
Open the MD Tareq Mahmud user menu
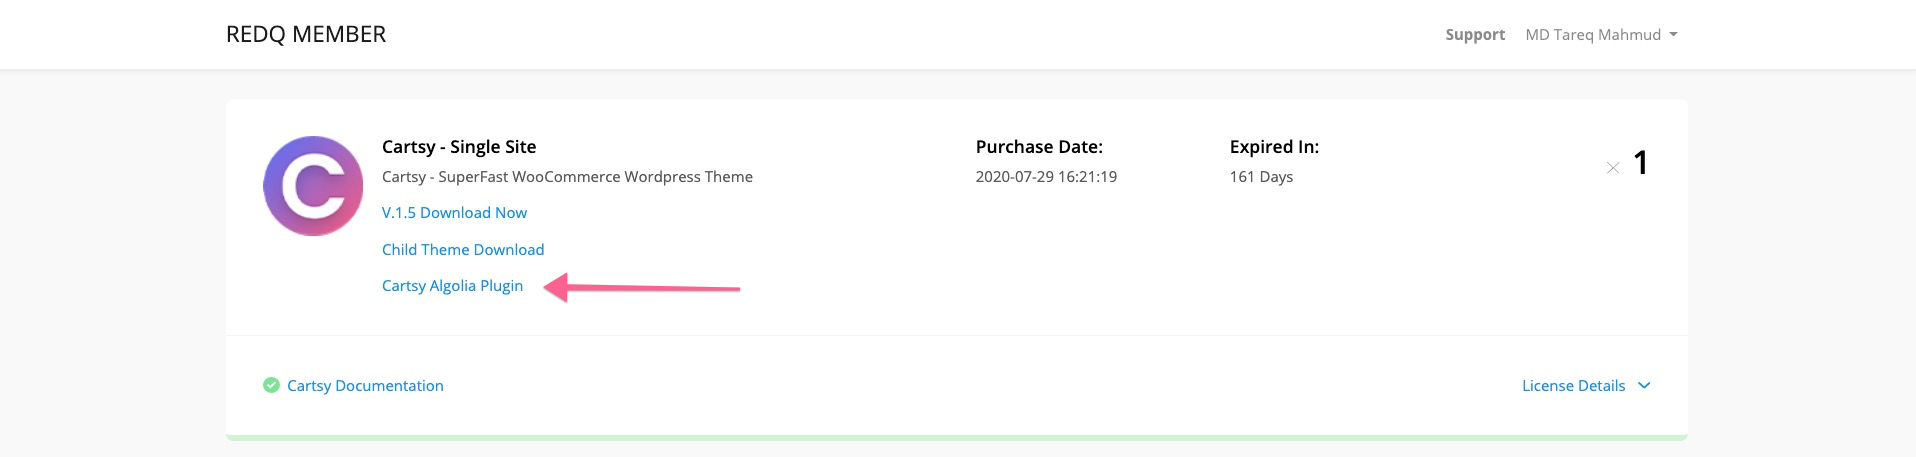[x=1601, y=35]
